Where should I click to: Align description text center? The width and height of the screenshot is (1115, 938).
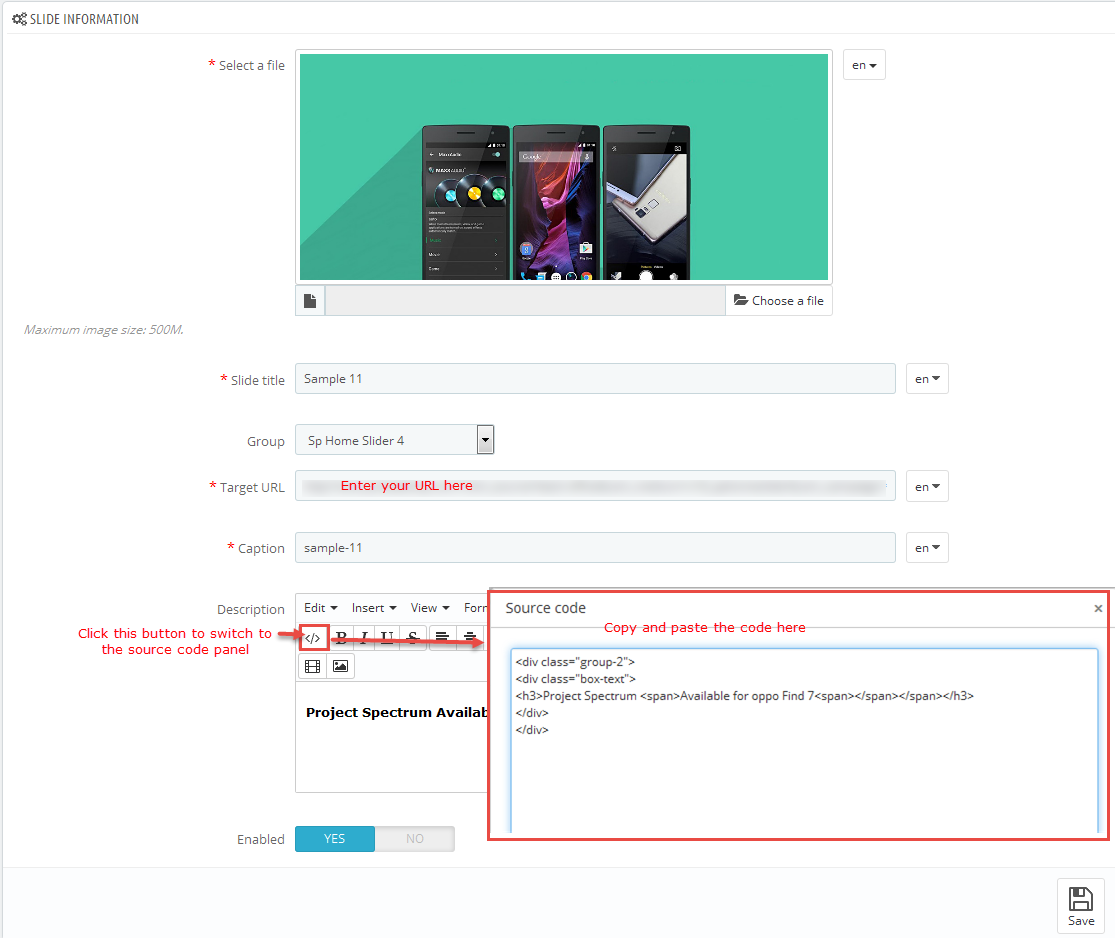[x=469, y=637]
